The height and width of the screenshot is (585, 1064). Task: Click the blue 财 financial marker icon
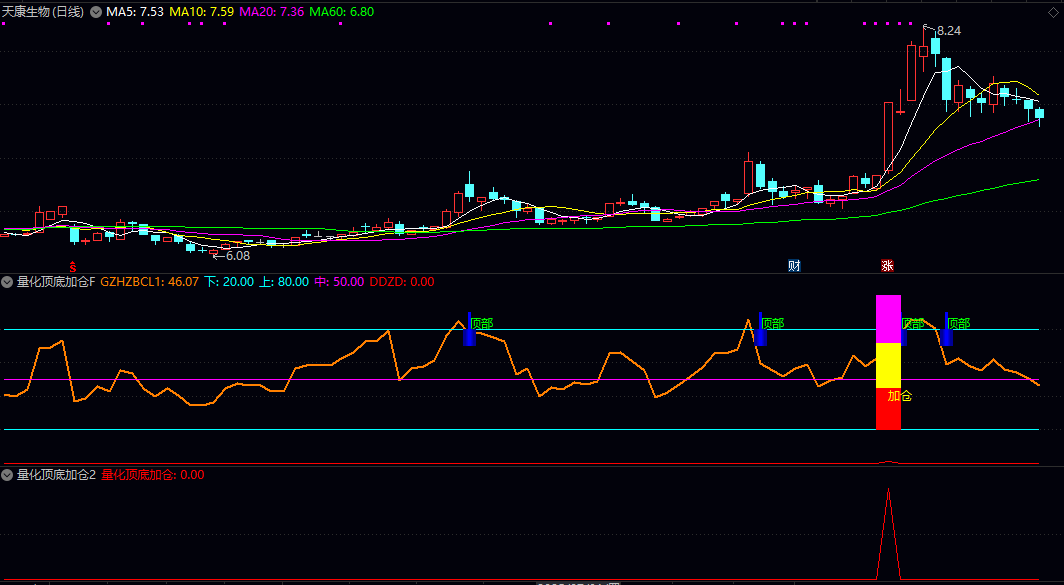[x=794, y=266]
